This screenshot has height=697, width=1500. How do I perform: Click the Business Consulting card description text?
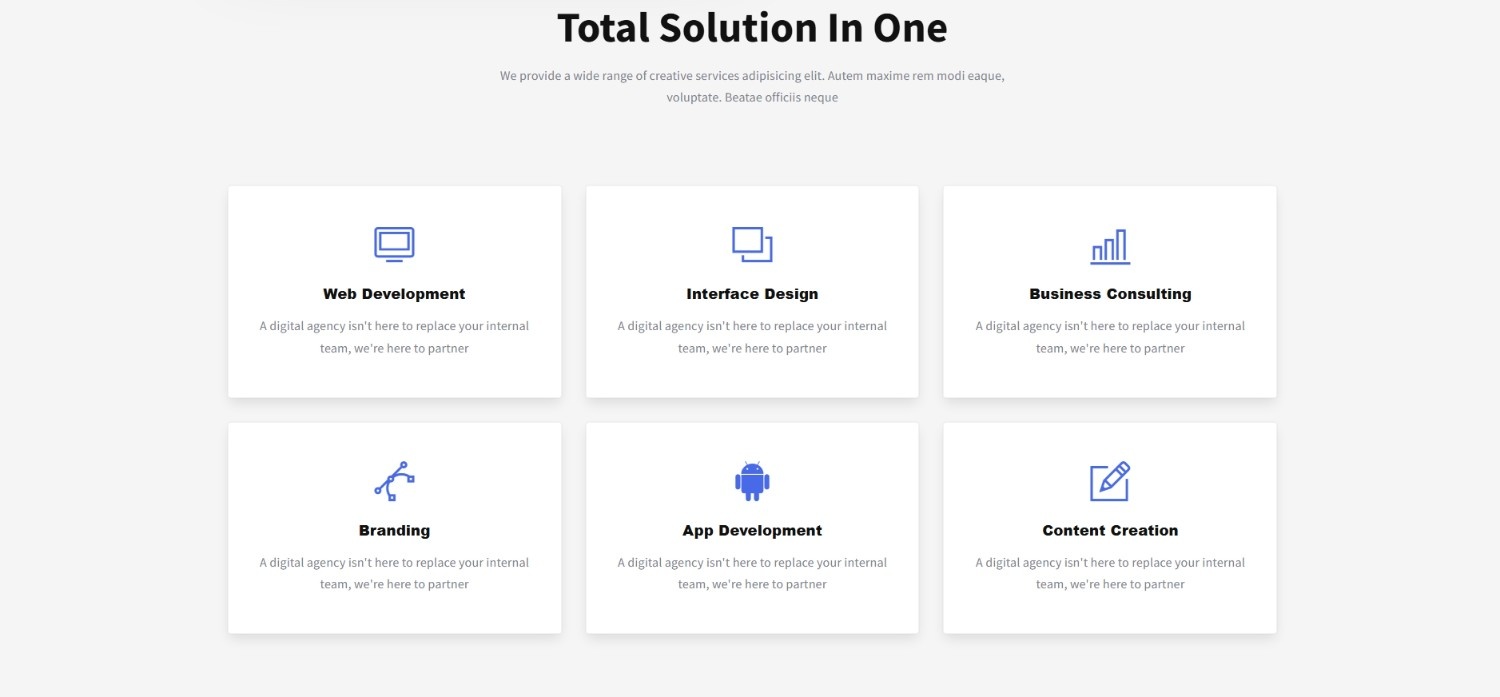click(1110, 337)
